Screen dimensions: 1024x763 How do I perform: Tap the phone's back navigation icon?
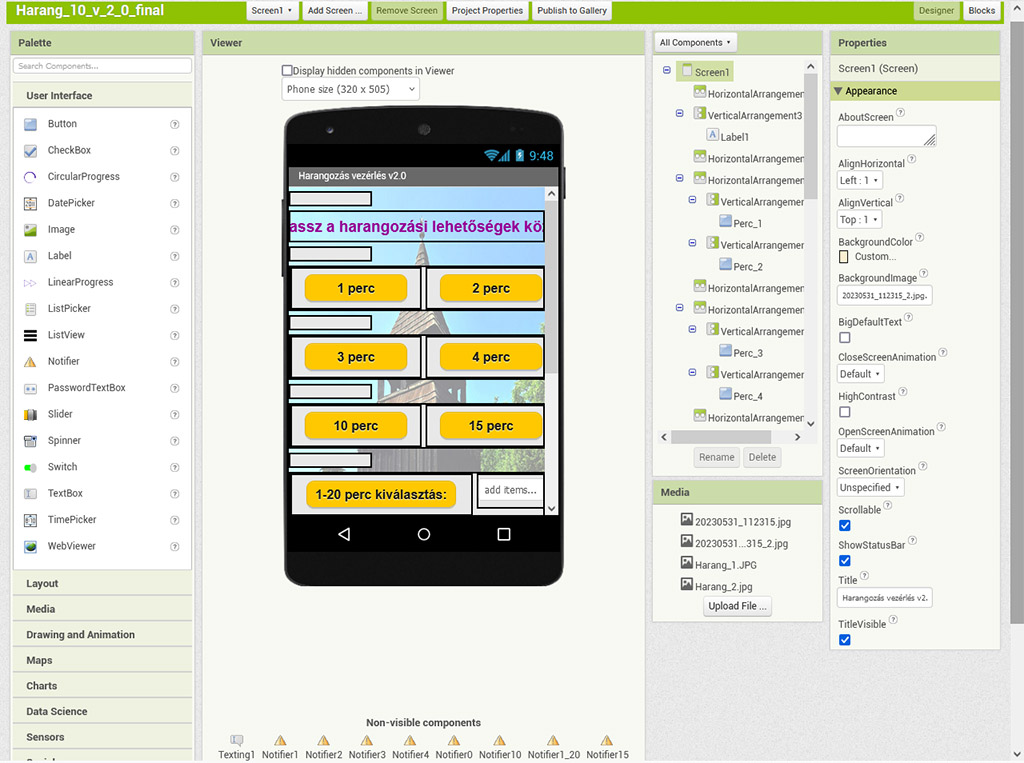[344, 534]
